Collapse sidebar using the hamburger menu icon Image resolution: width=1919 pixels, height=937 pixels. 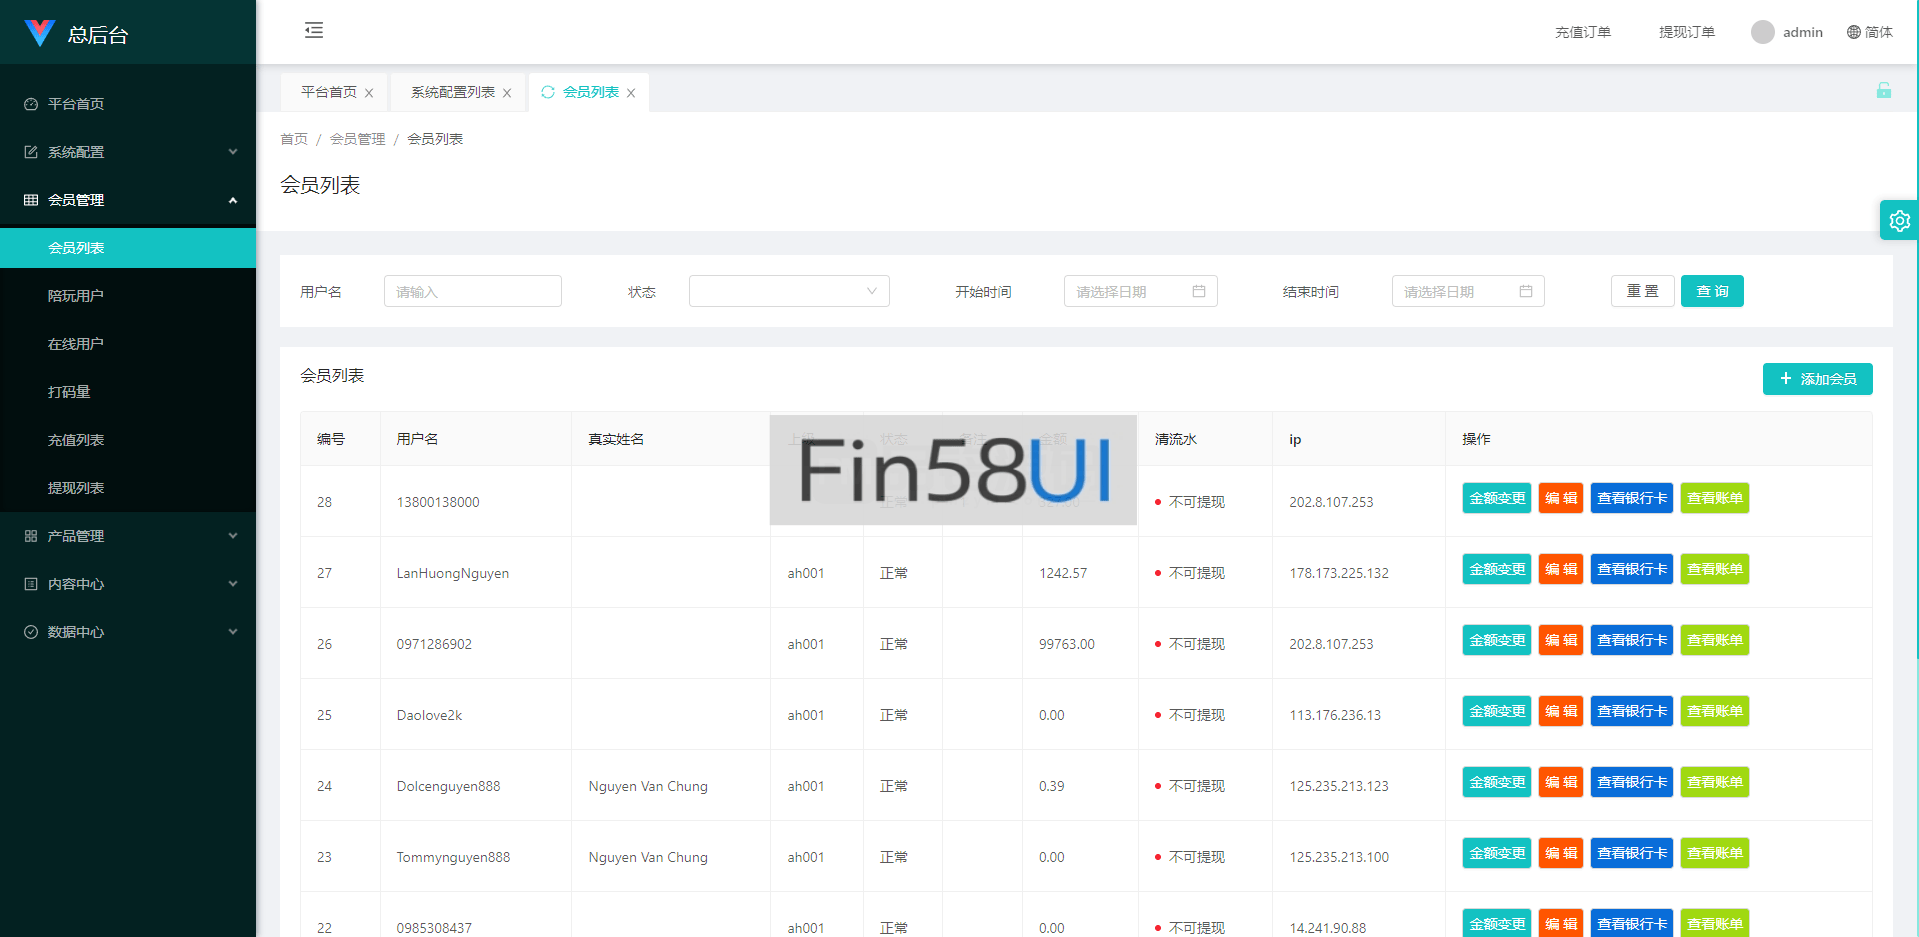click(x=314, y=30)
